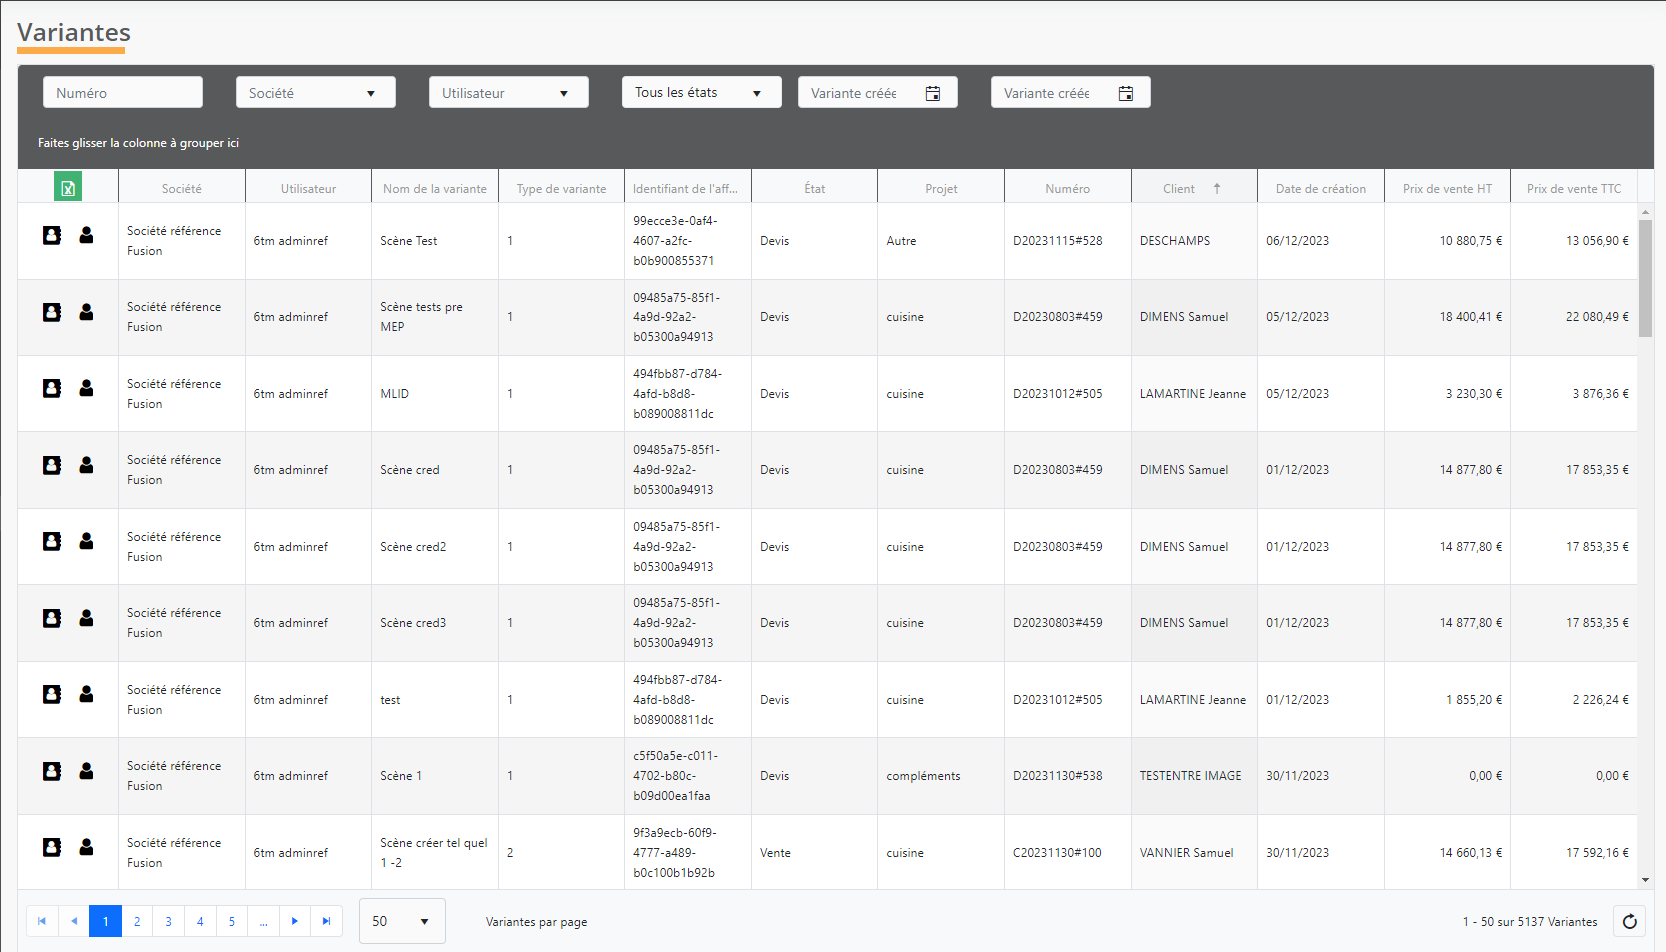Open the calendar picker in the first Variante créée field
This screenshot has height=952, width=1666.
pos(933,93)
